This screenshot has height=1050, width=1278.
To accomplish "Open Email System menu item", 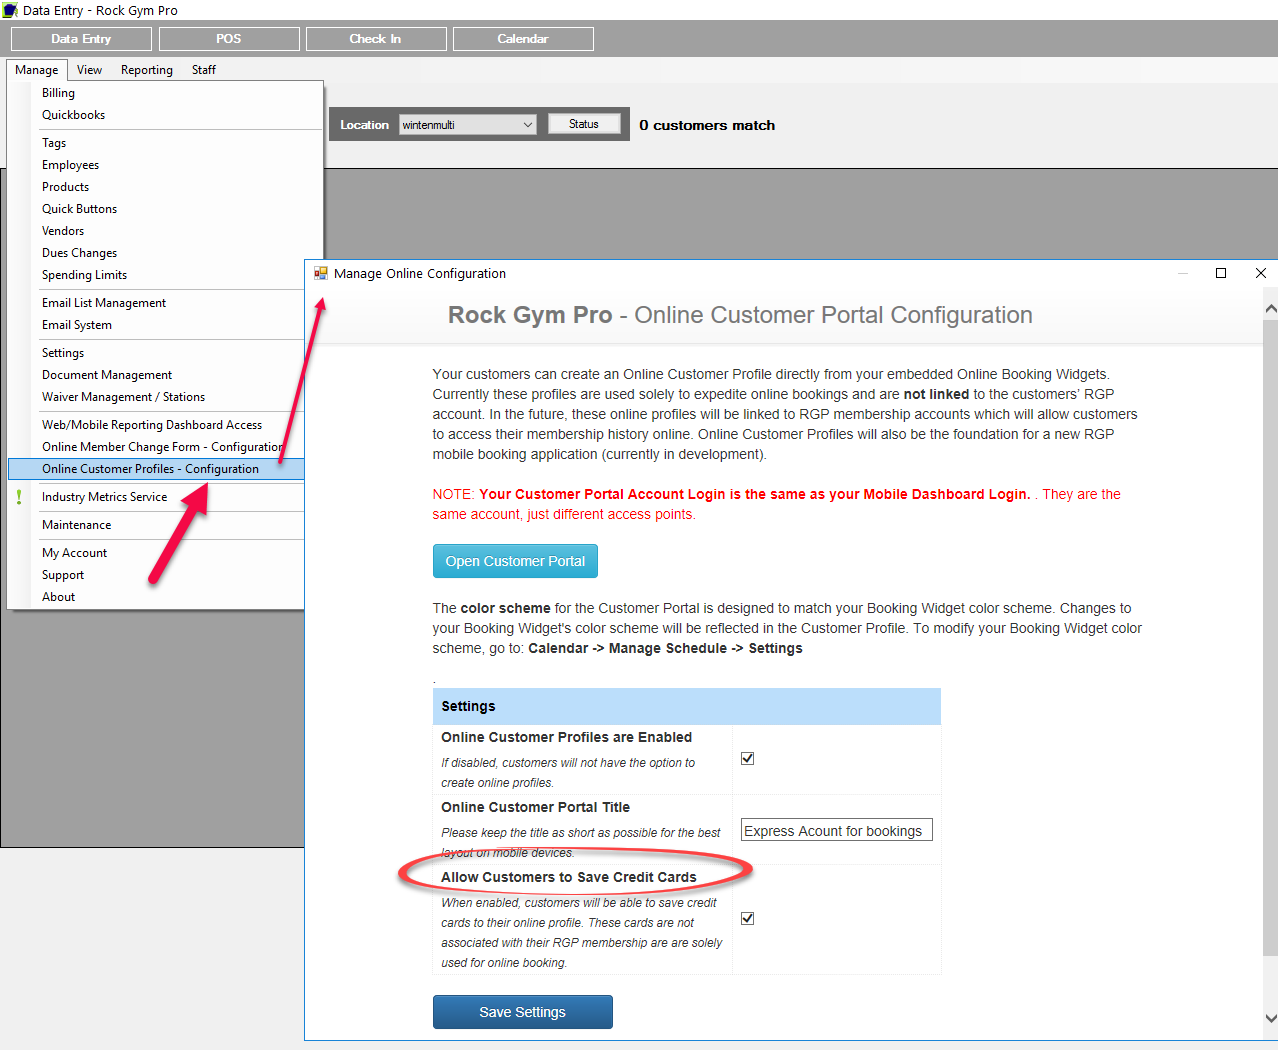I will pos(156,325).
